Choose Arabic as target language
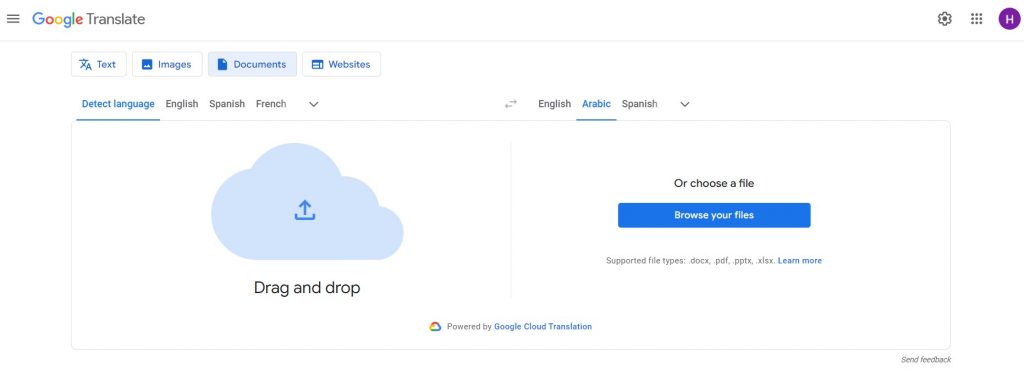This screenshot has height=375, width=1024. pos(596,104)
